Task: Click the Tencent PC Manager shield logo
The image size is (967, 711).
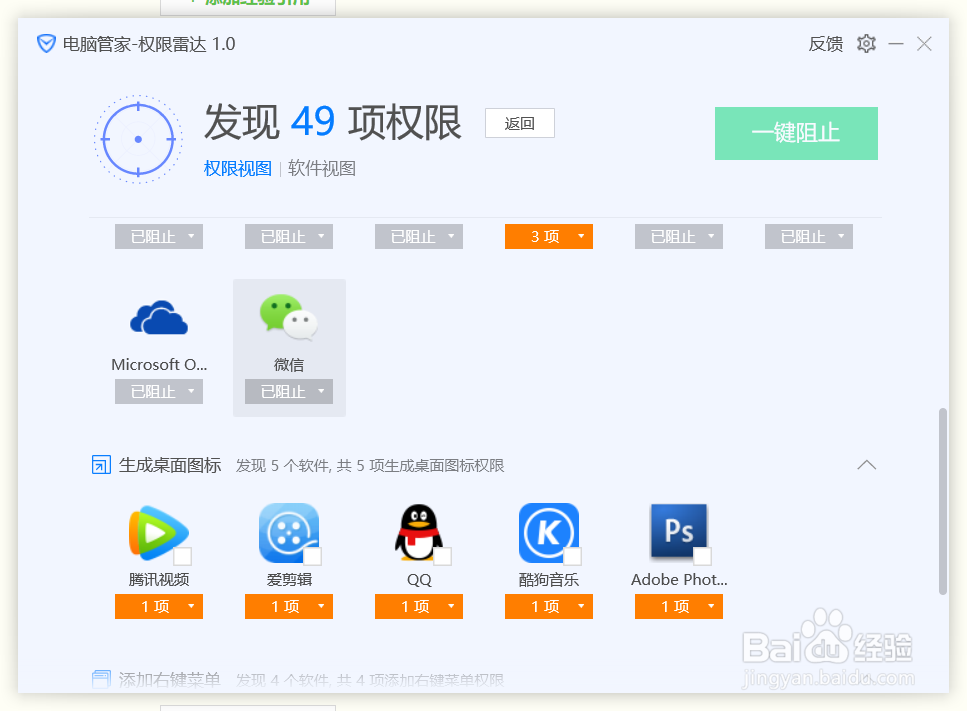Action: point(46,44)
